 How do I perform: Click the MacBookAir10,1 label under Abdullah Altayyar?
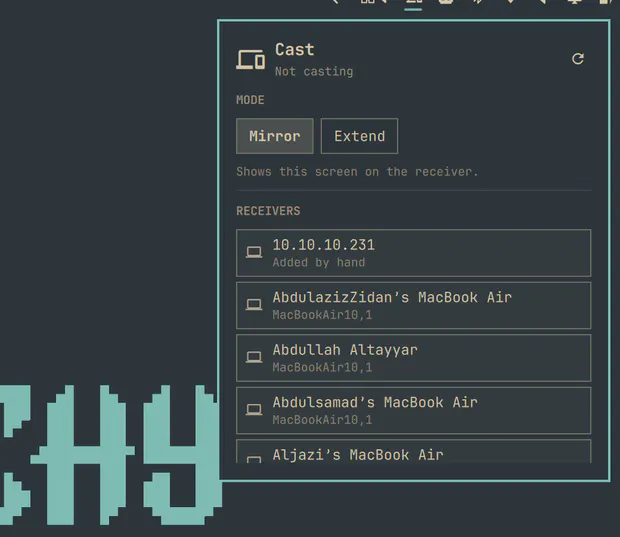click(322, 367)
